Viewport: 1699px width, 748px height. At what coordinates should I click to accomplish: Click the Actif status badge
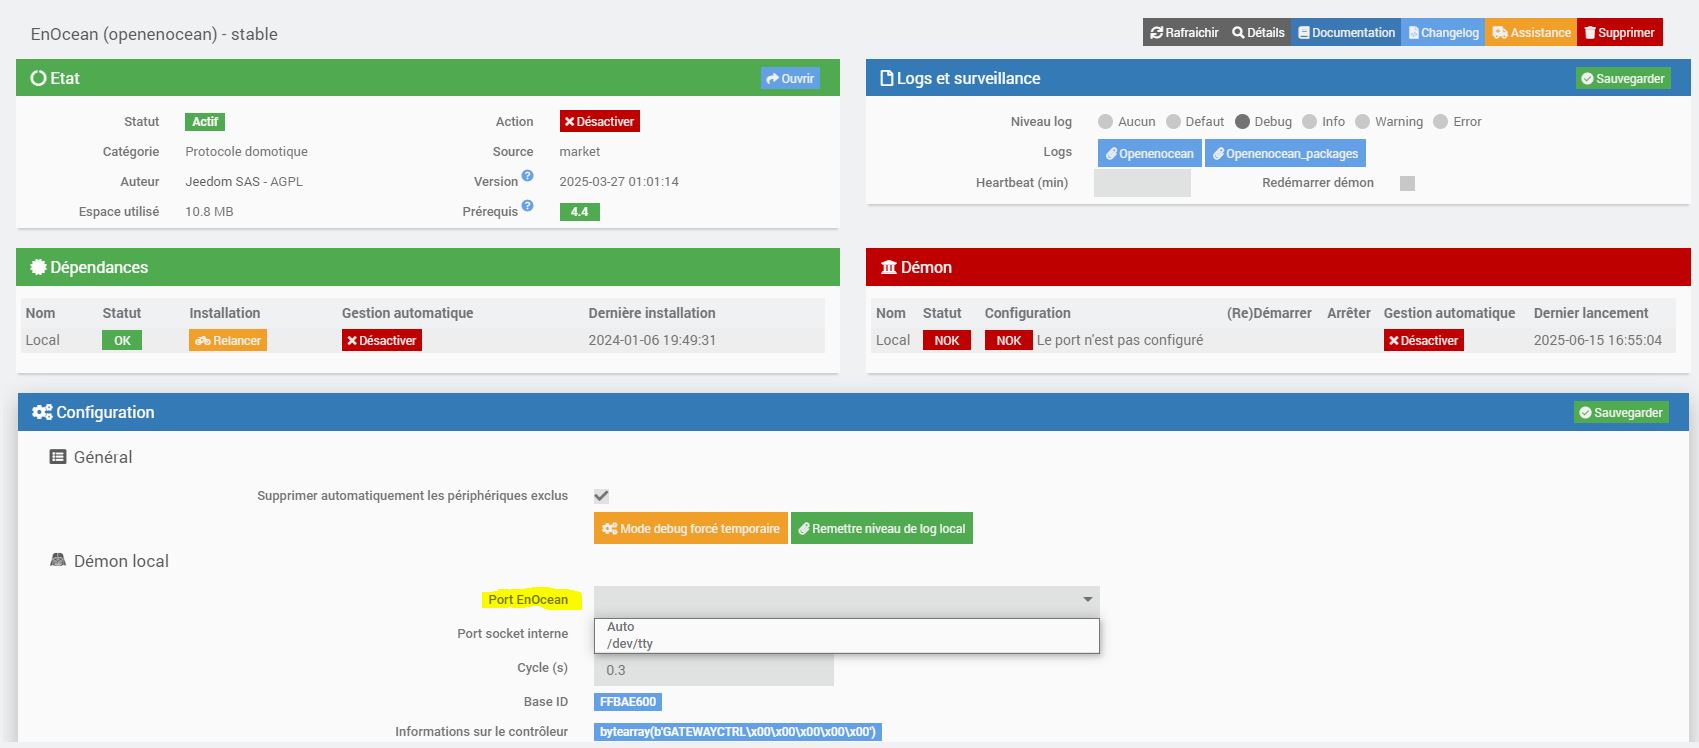[205, 121]
